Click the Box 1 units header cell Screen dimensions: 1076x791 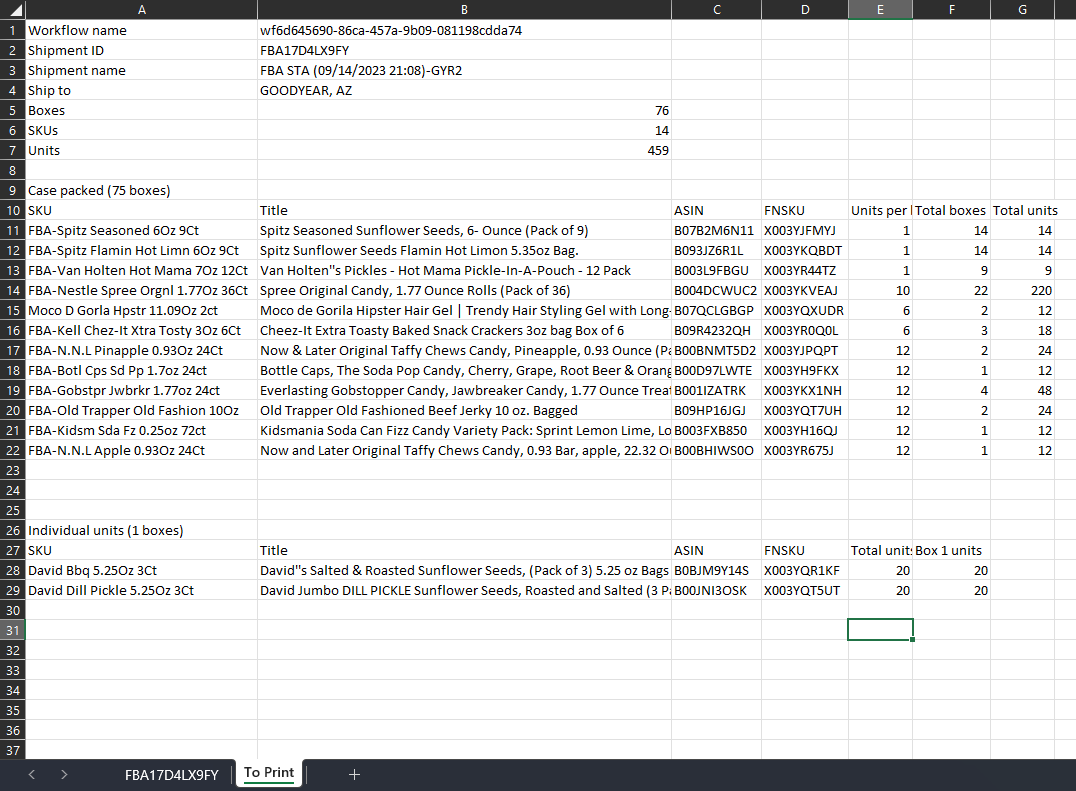click(x=952, y=550)
